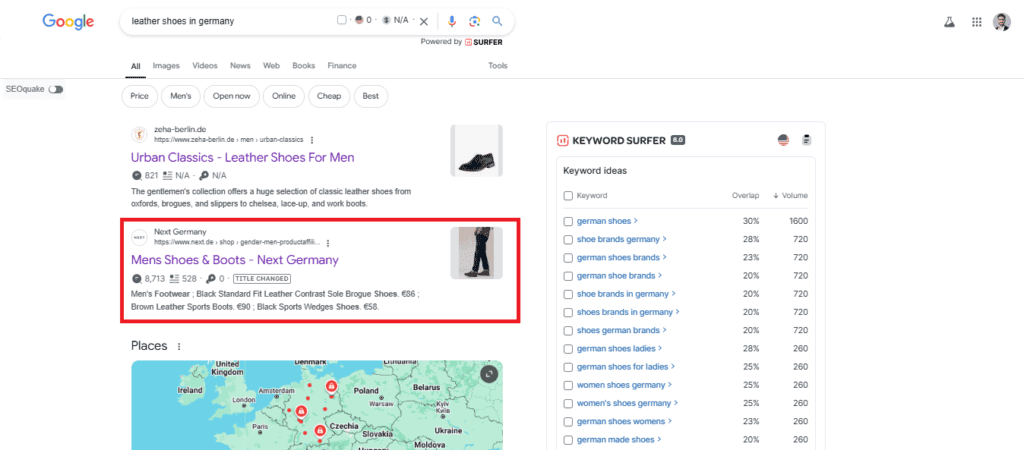Open more options next to Places heading

click(179, 347)
